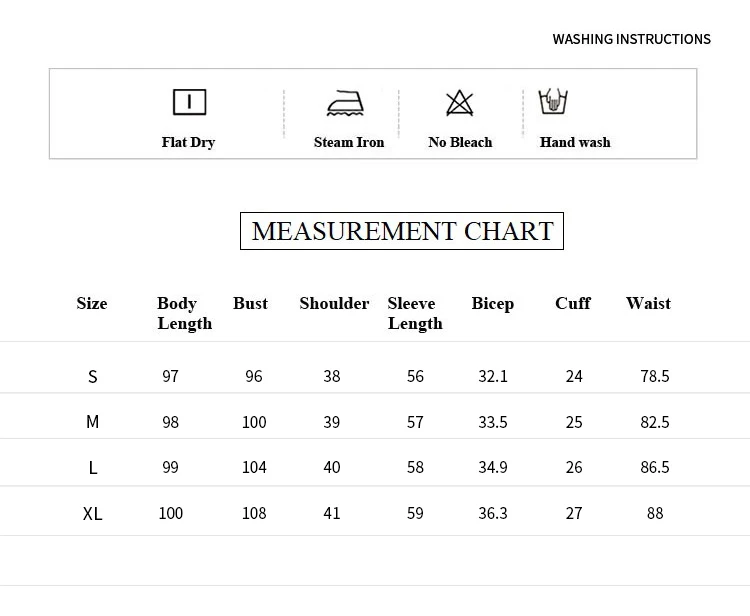The width and height of the screenshot is (750, 616).
Task: Click the Body Length column header
Action: [185, 313]
